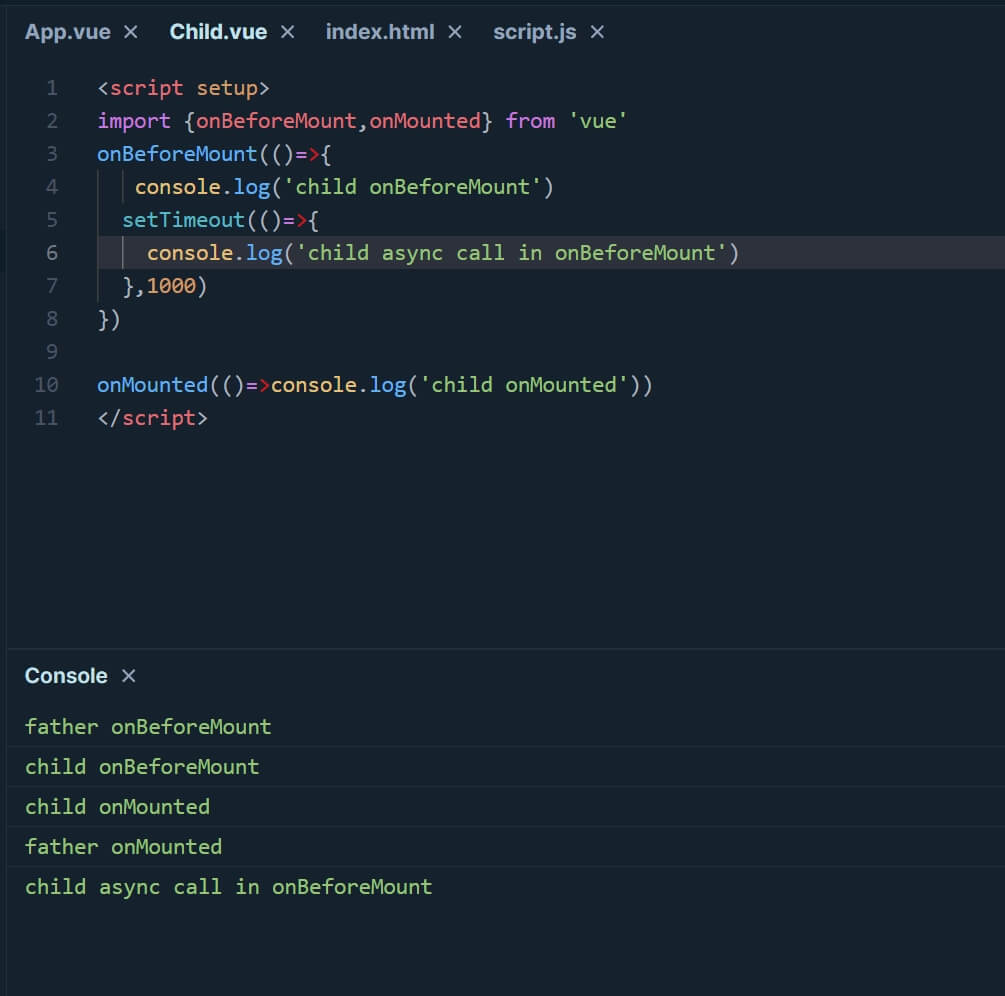Screen dimensions: 1005x996
Task: Click the 'child onMounted' console log entry
Action: point(117,807)
